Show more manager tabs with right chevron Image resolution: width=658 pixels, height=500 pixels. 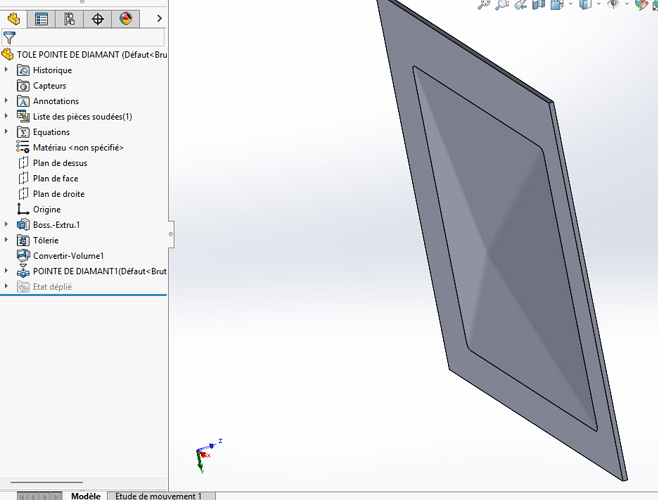tap(159, 18)
